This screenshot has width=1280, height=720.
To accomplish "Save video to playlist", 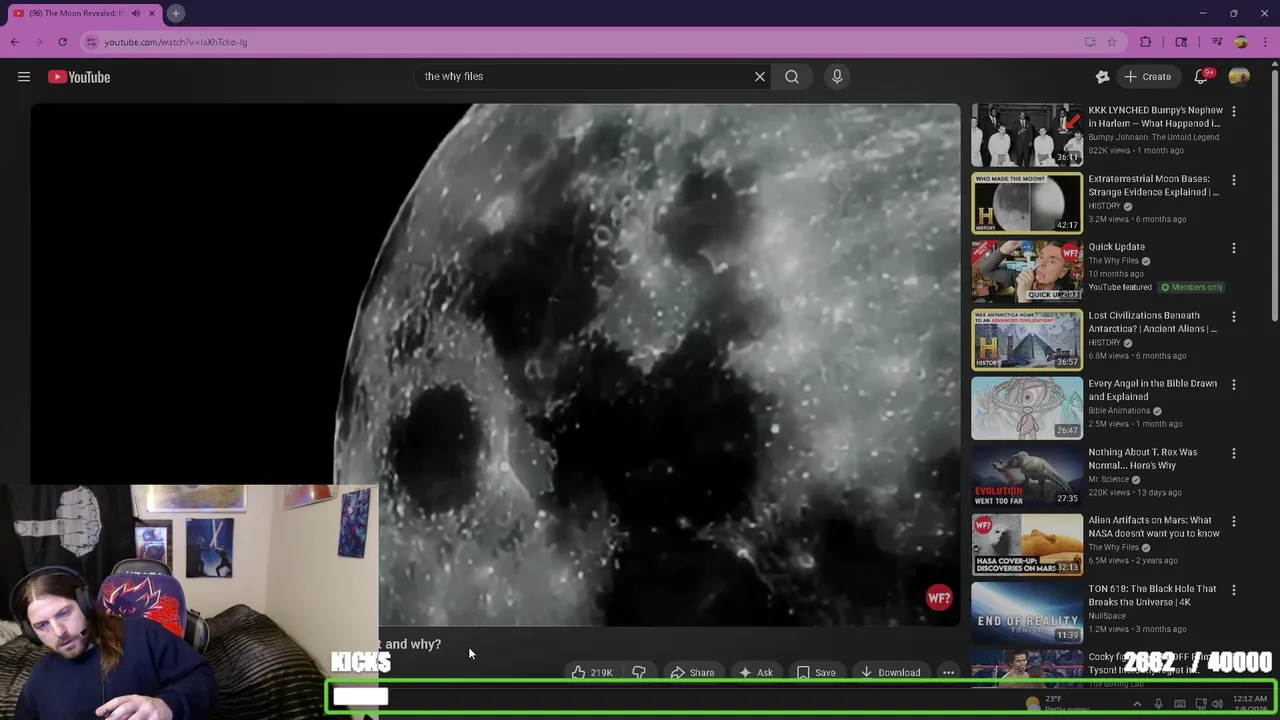I will pyautogui.click(x=816, y=673).
